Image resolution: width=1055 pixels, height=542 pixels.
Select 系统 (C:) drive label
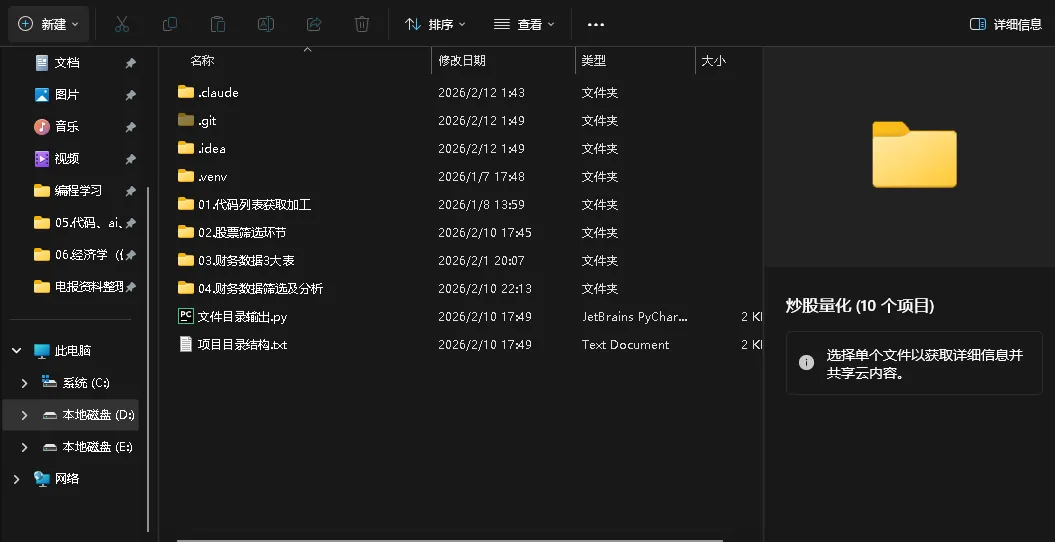click(86, 383)
